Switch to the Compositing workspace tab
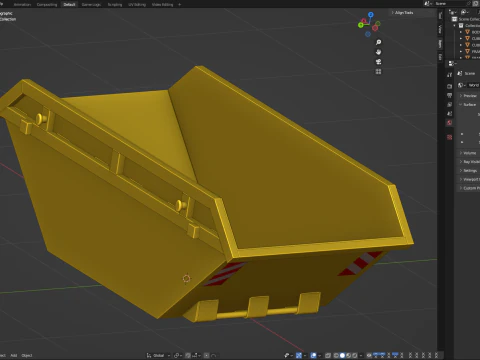The height and width of the screenshot is (360, 480). [x=47, y=4]
